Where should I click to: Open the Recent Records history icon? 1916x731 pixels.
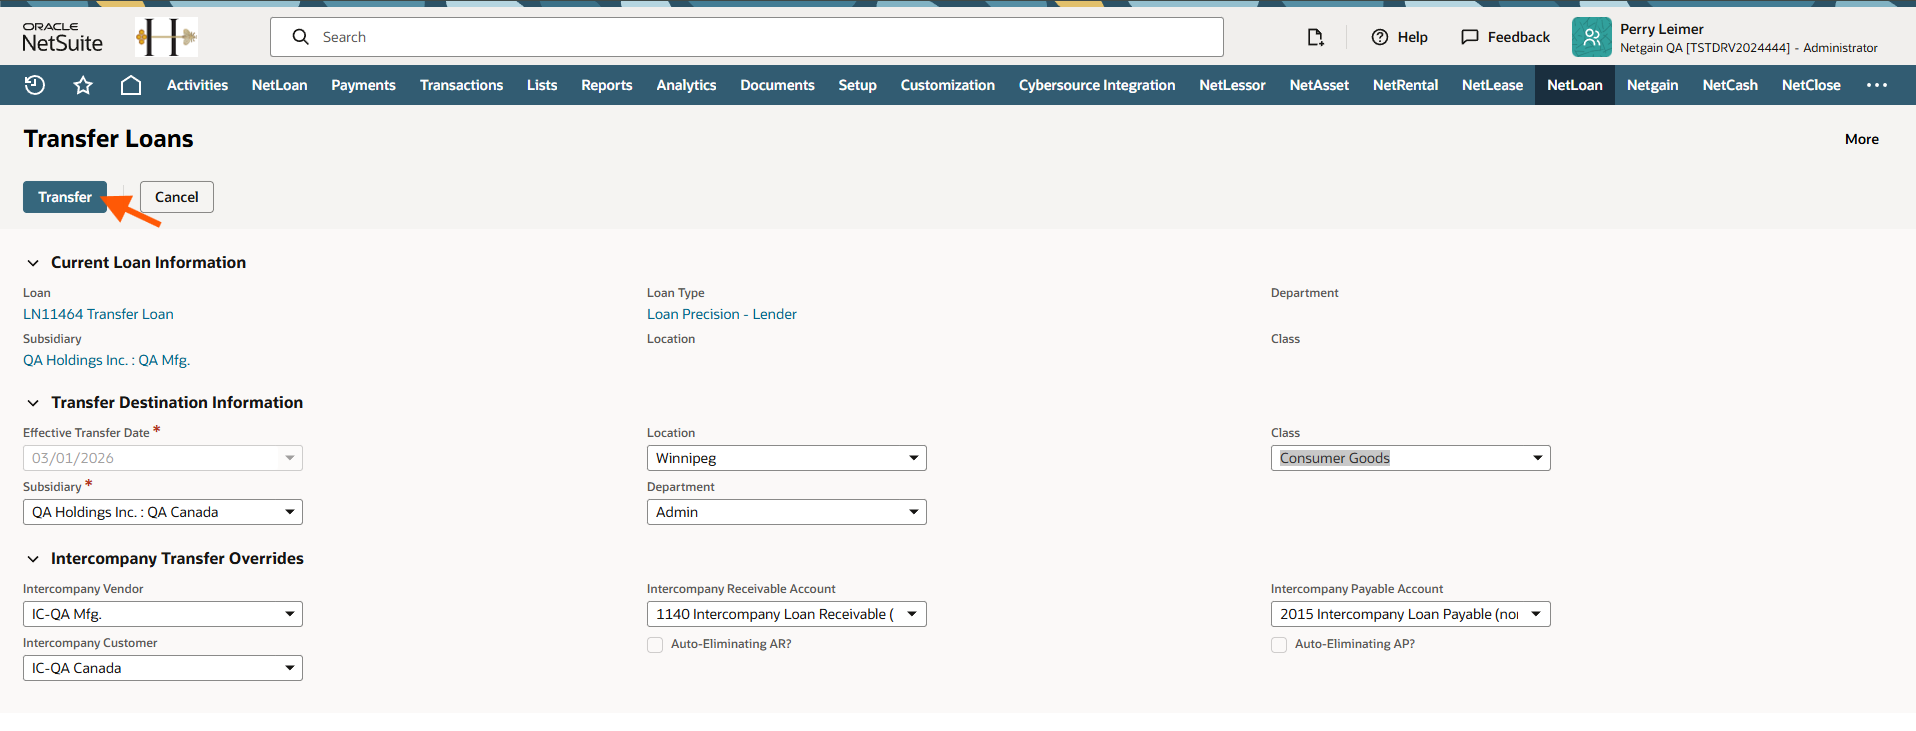click(35, 85)
